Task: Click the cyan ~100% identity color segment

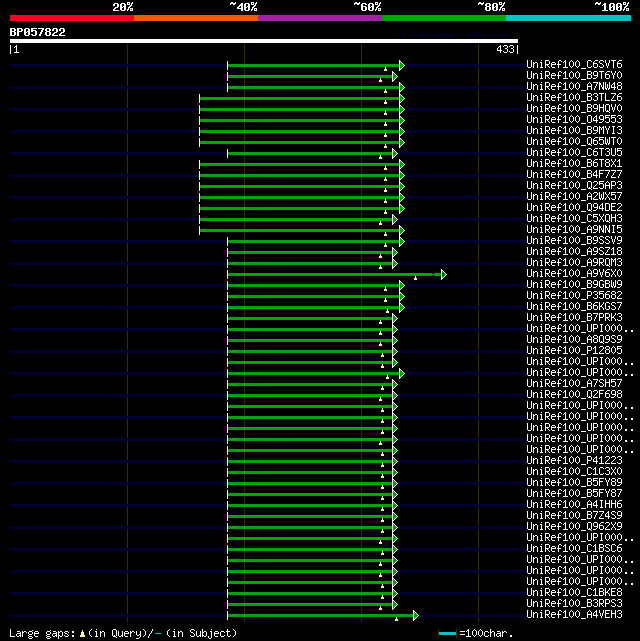Action: pos(568,18)
